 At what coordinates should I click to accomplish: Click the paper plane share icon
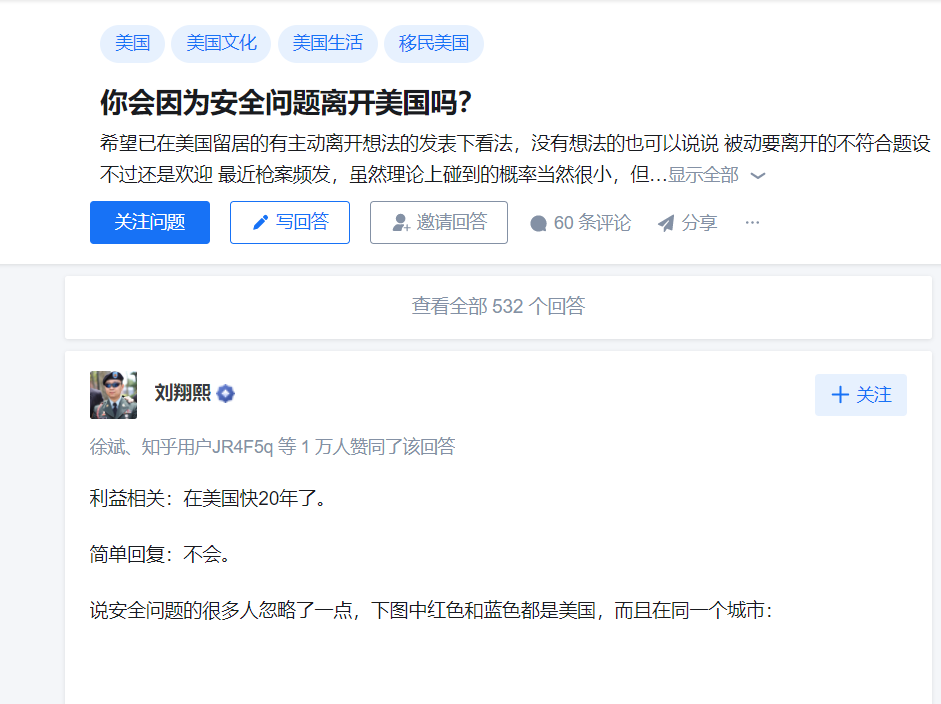[666, 223]
